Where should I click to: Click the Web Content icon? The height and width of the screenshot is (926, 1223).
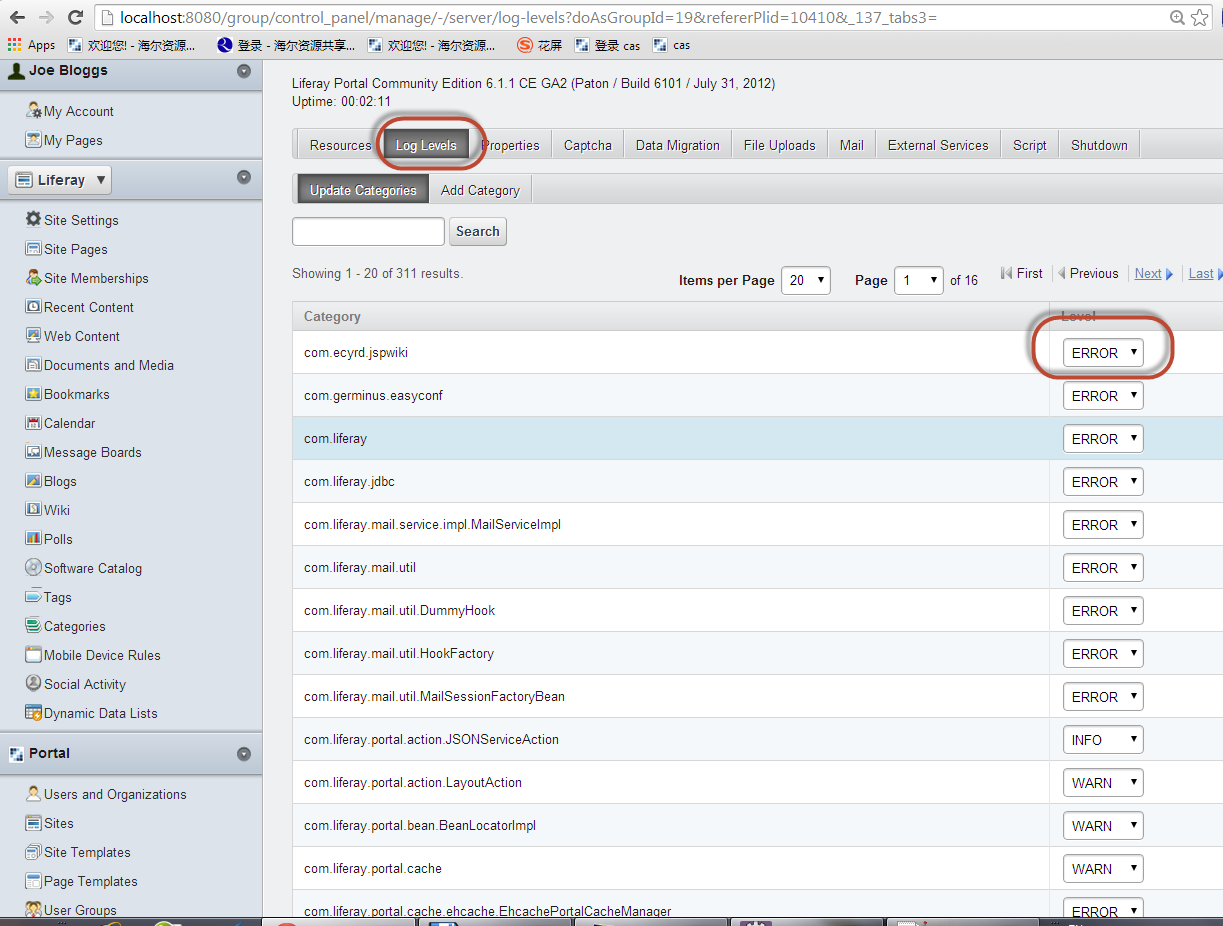click(x=34, y=336)
